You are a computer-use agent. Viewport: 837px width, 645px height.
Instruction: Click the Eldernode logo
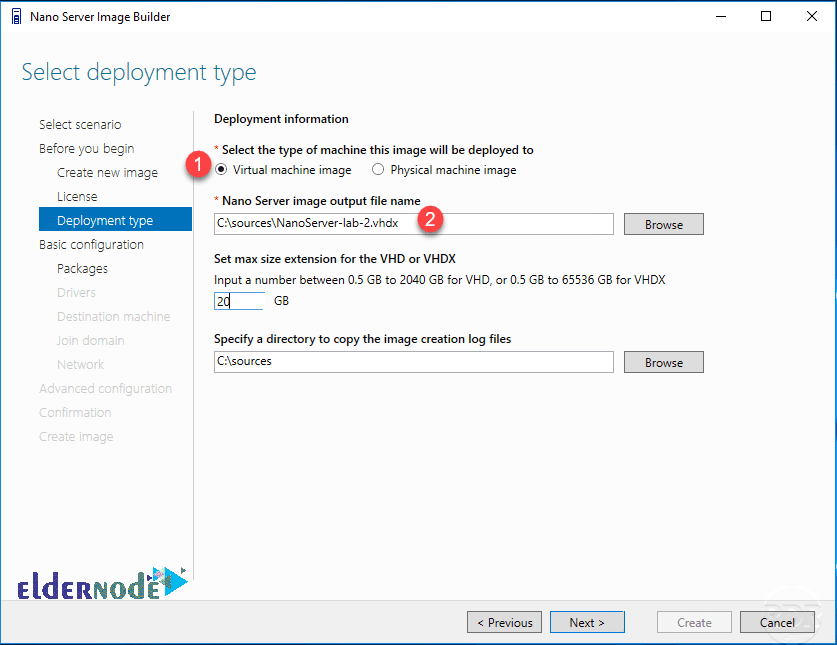point(102,584)
